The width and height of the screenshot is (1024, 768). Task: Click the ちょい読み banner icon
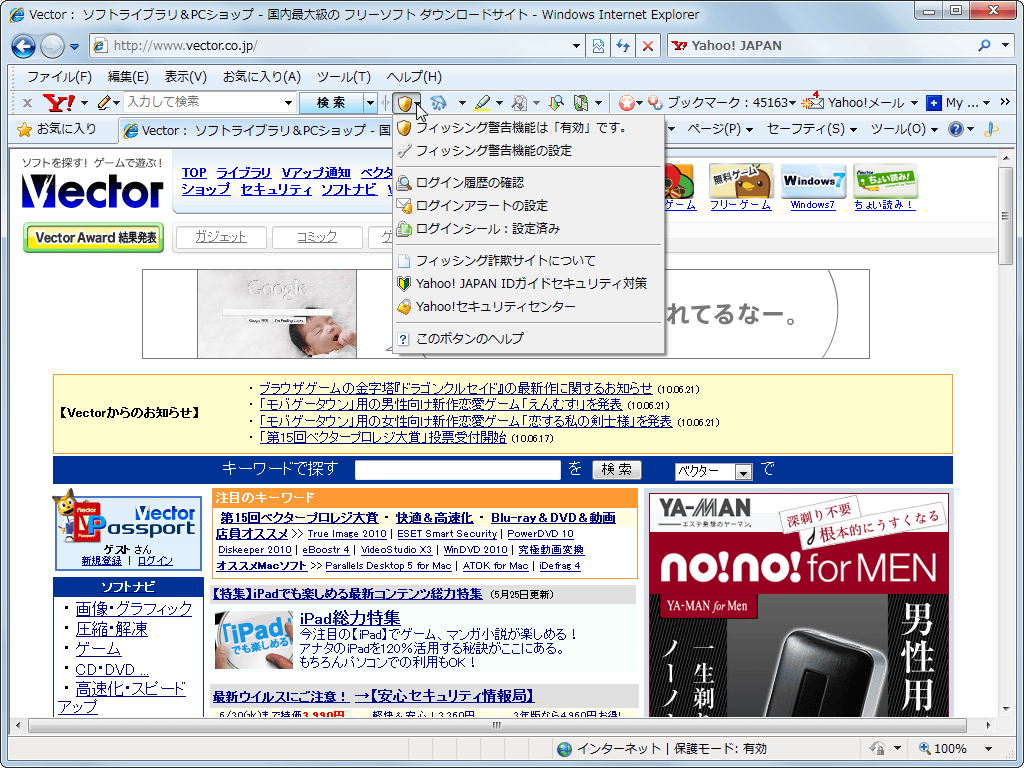tap(885, 181)
